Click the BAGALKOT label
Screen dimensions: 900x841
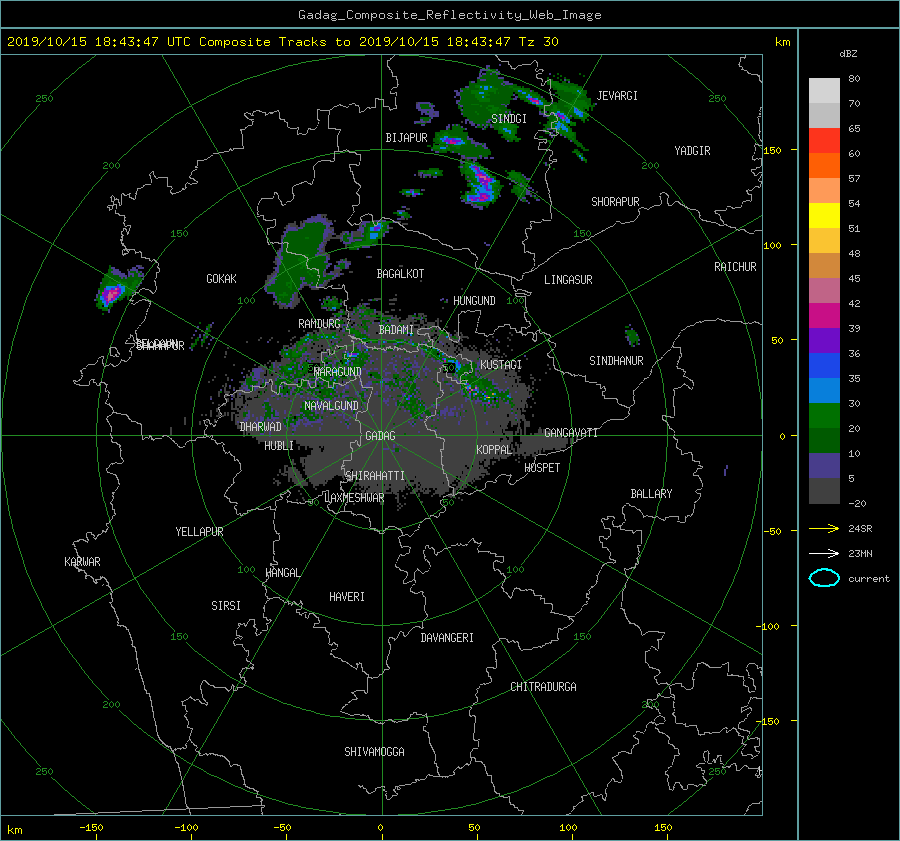[x=400, y=274]
